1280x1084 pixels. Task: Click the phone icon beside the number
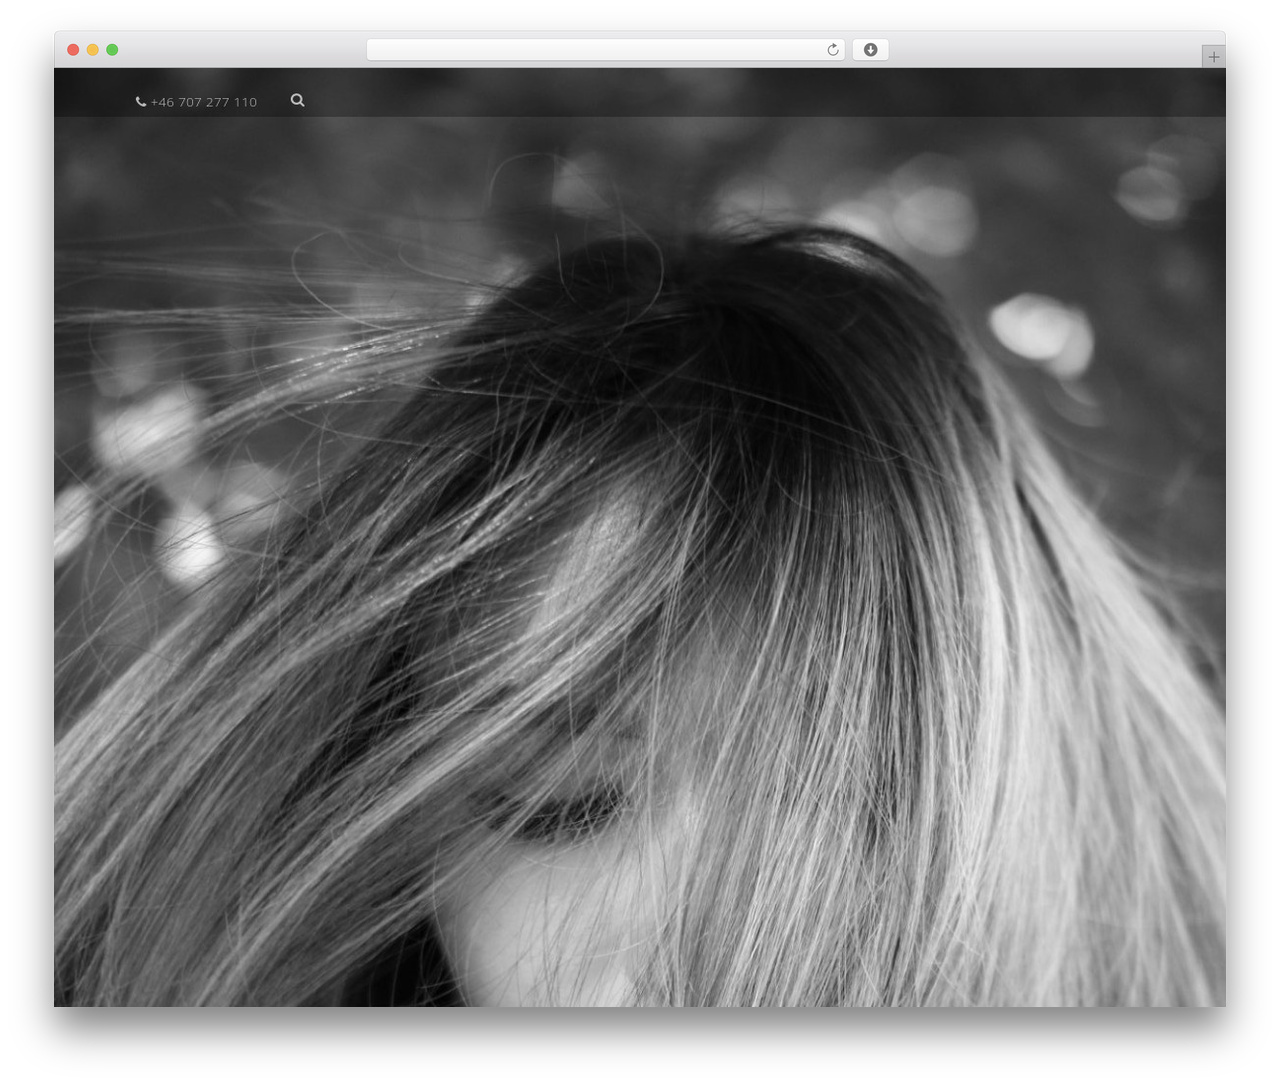pyautogui.click(x=141, y=102)
